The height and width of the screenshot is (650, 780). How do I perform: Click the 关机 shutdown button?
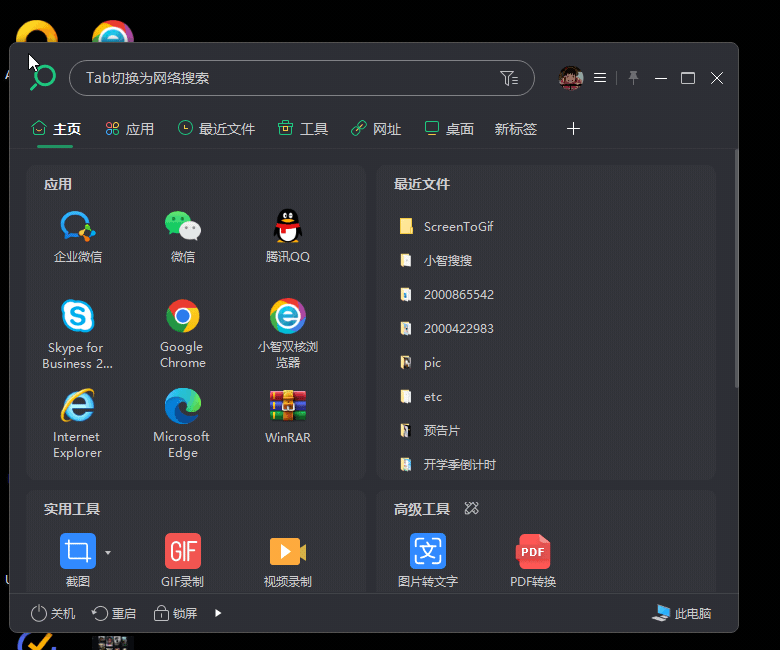pos(53,613)
